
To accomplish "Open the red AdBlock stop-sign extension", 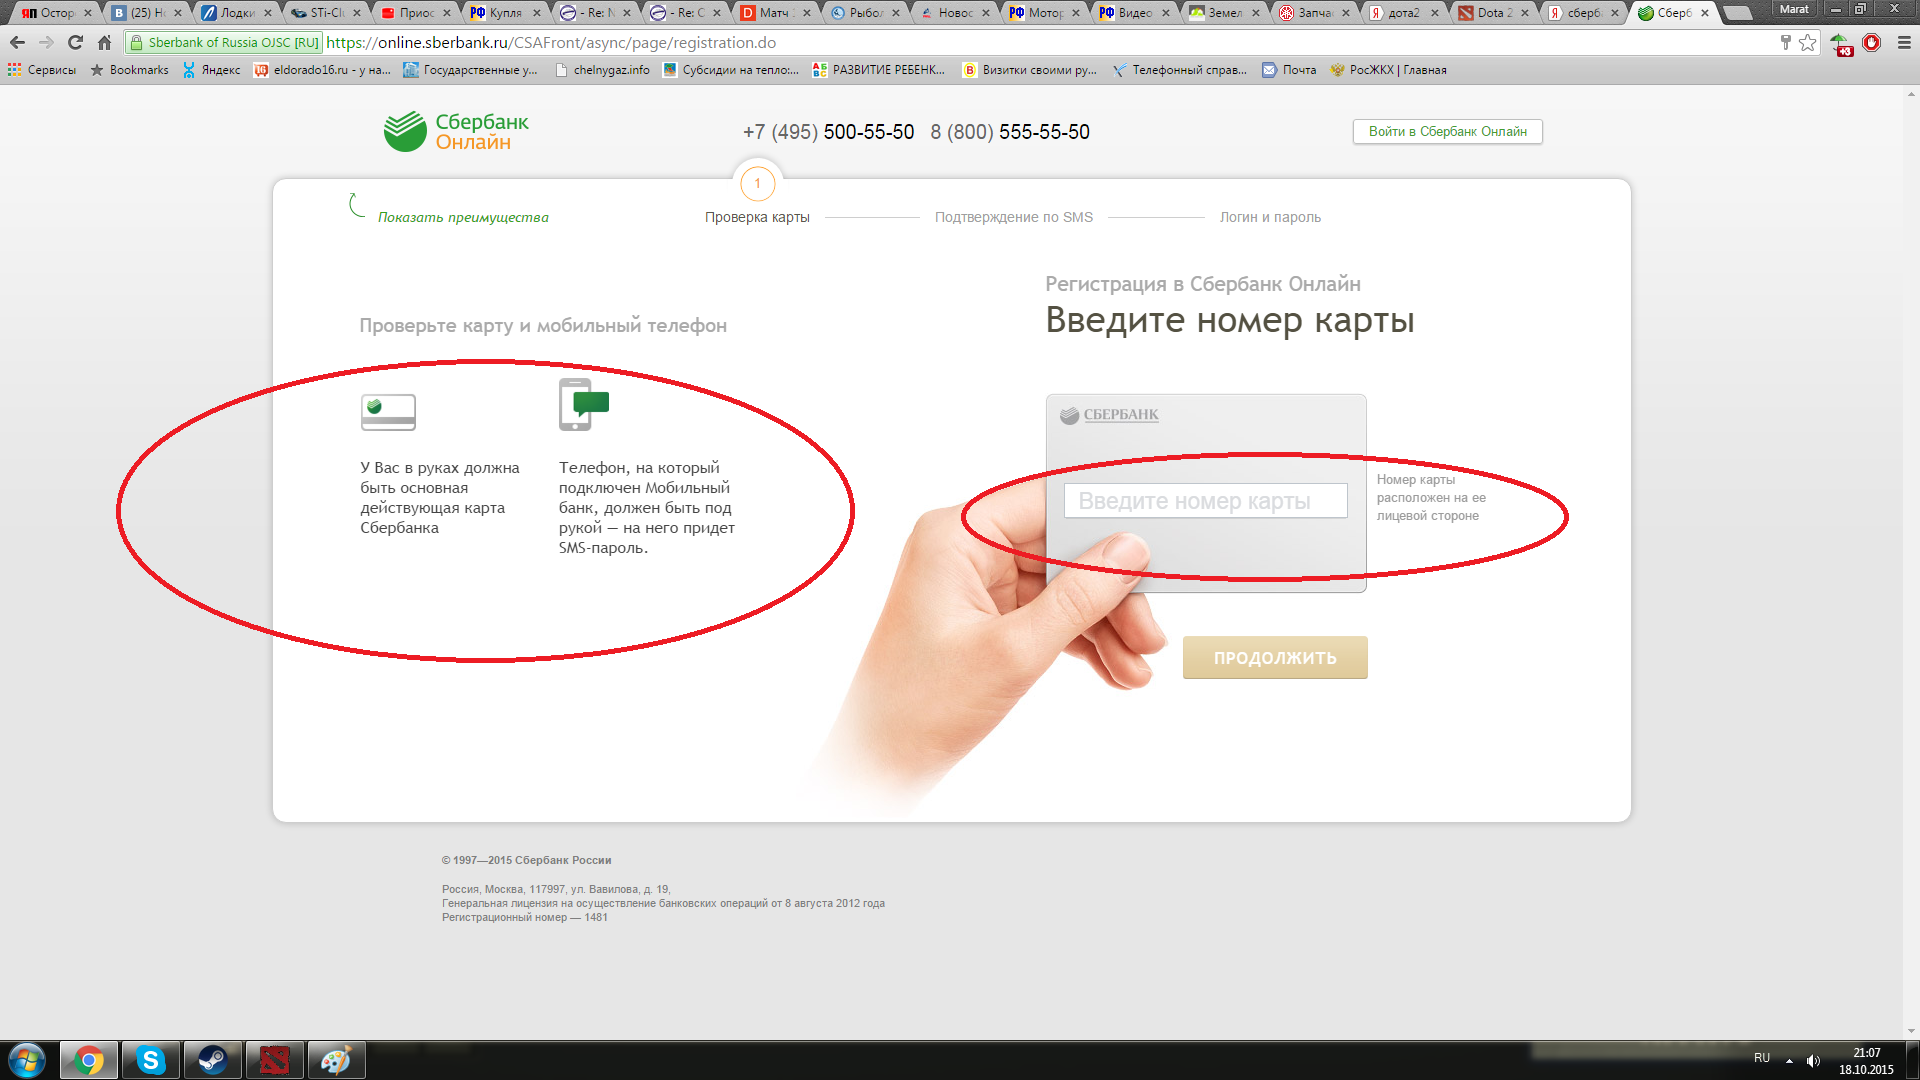I will [x=1872, y=43].
